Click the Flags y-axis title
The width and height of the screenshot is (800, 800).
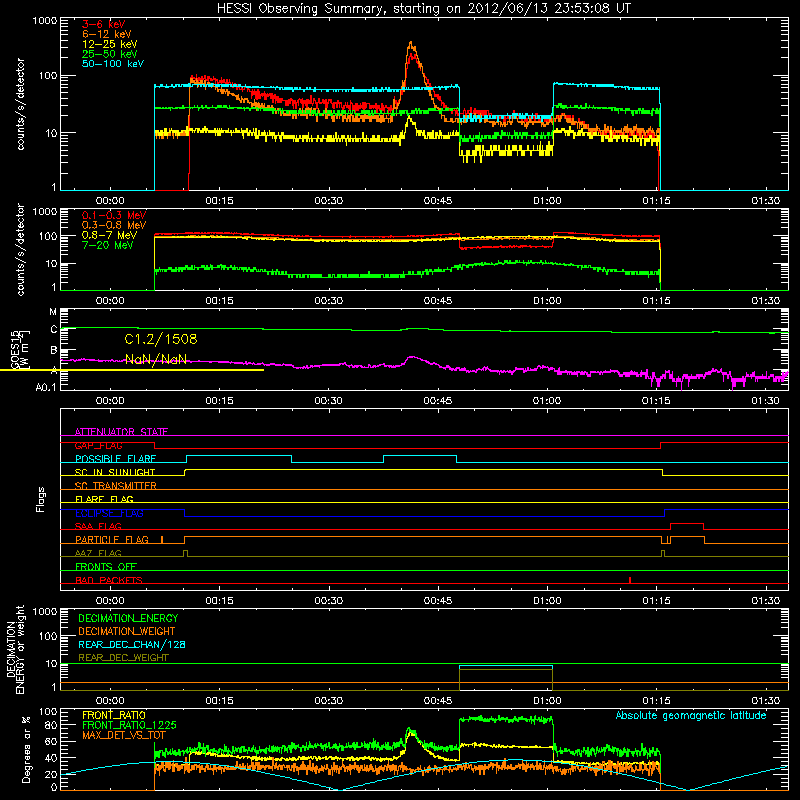pos(40,499)
